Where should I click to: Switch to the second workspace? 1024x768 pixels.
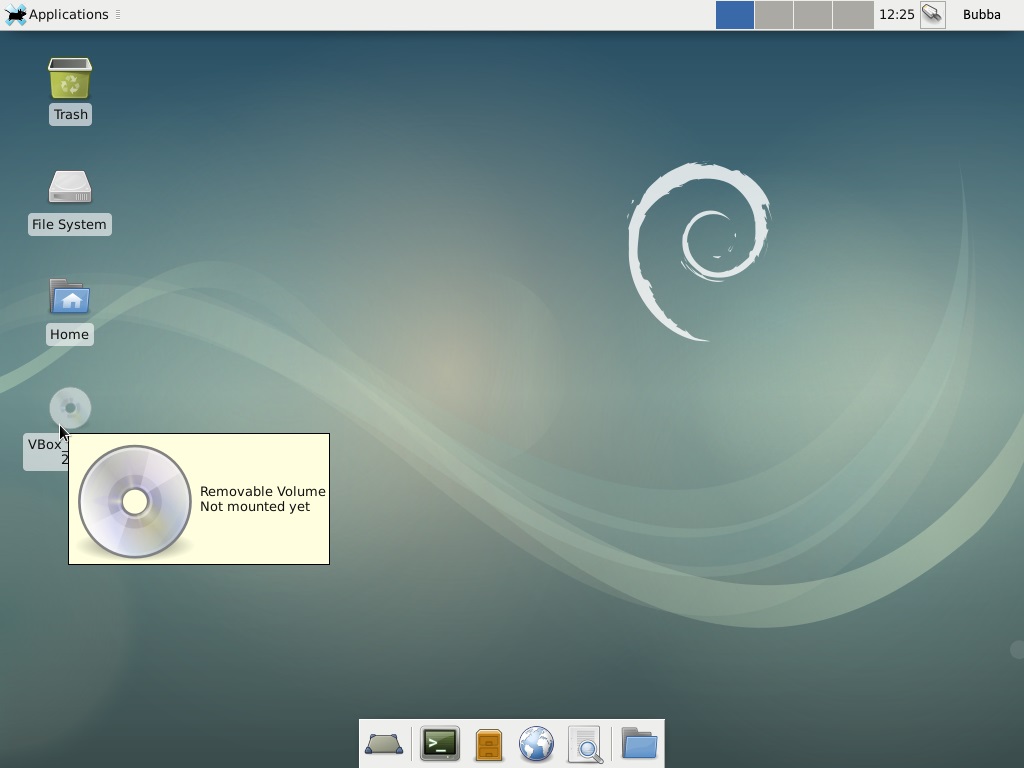(x=774, y=14)
